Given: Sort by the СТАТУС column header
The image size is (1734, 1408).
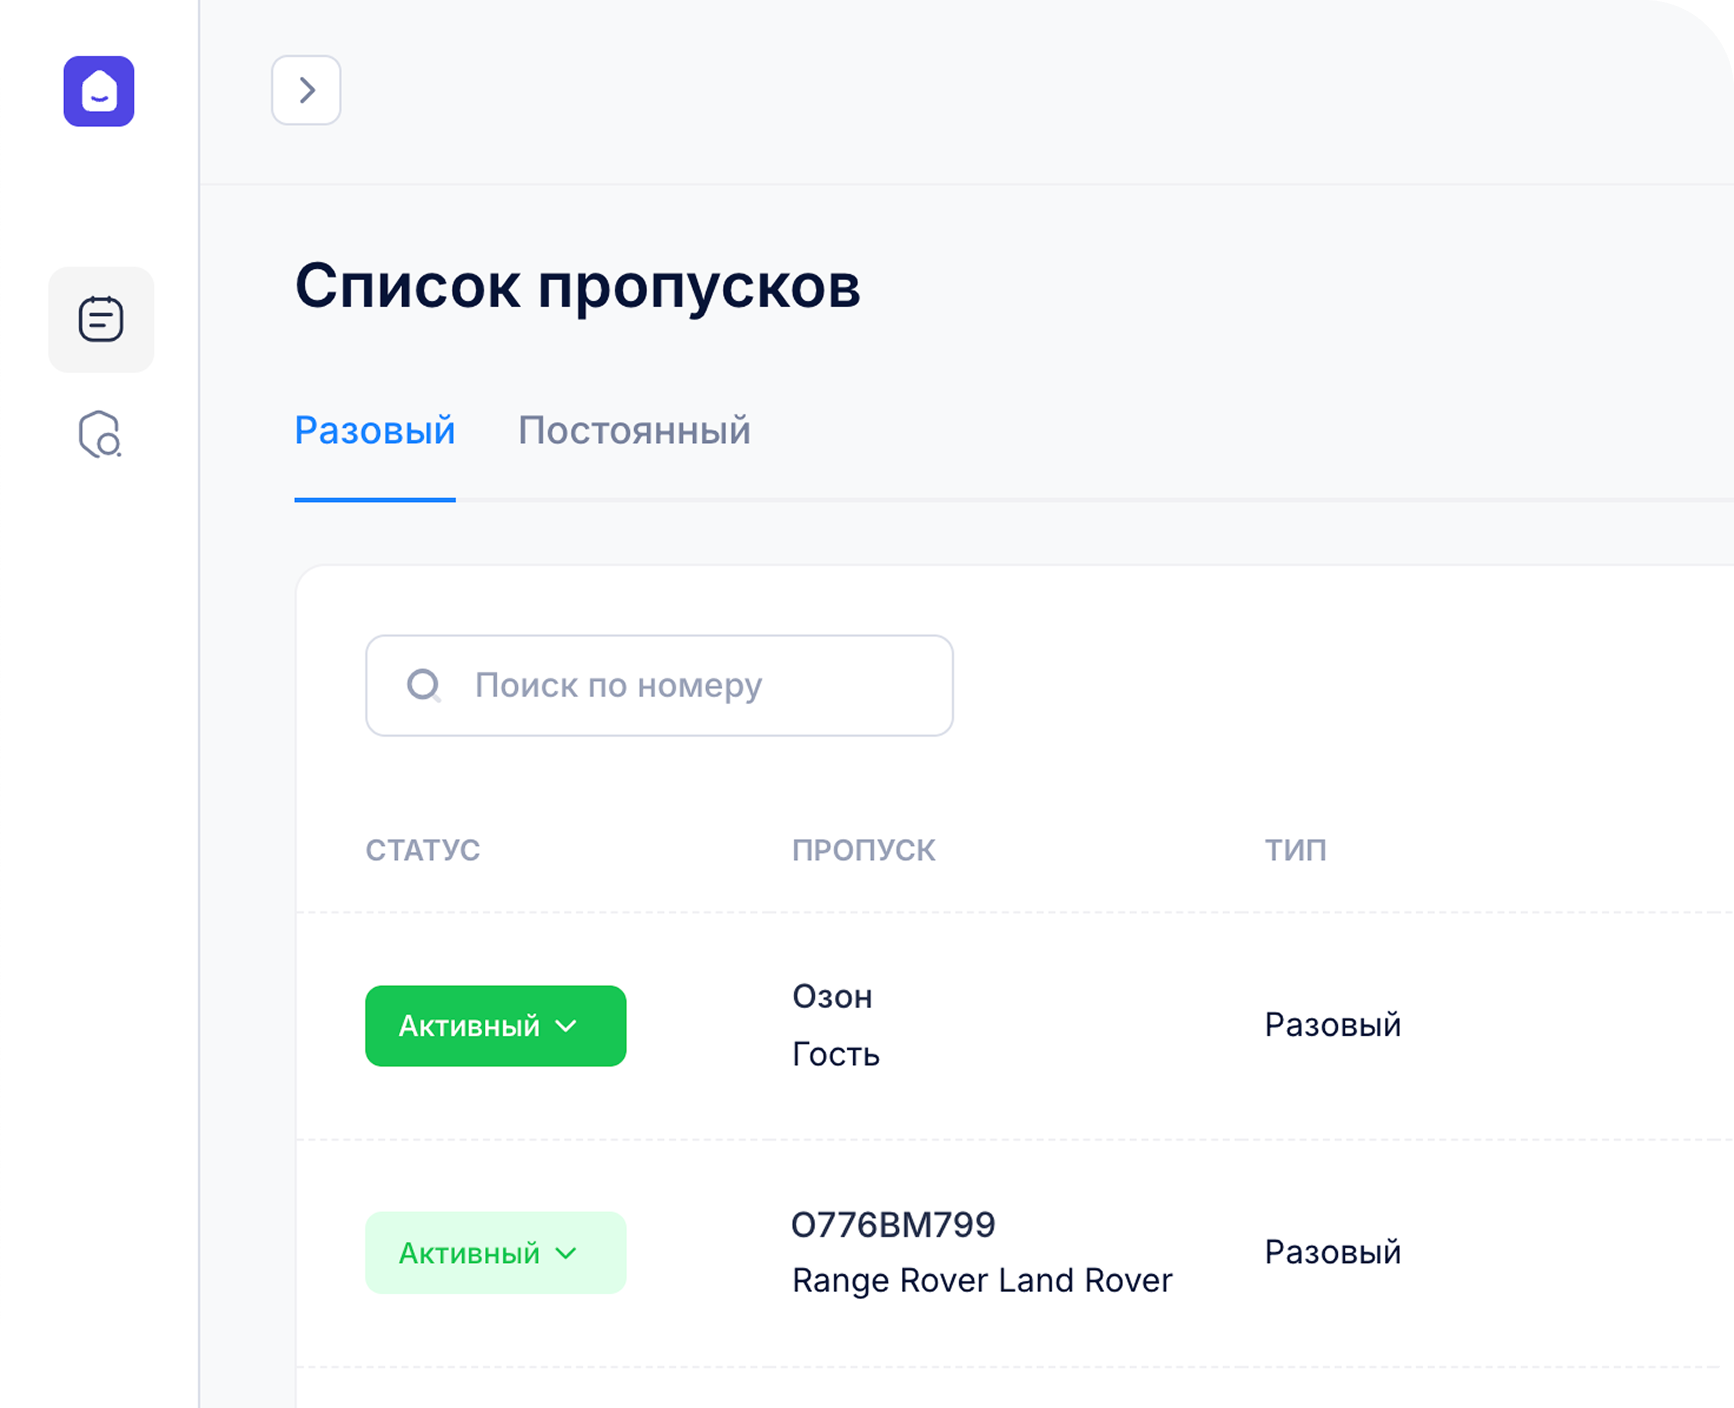Looking at the screenshot, I should [423, 850].
